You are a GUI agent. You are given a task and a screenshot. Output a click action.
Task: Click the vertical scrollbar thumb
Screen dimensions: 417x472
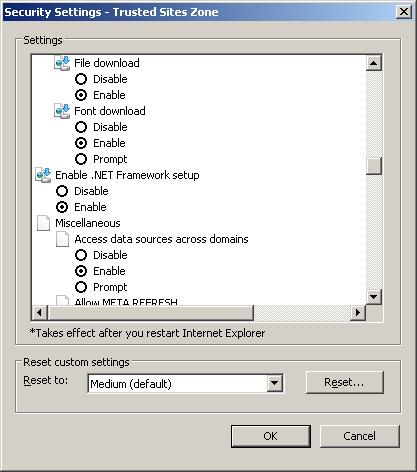(374, 166)
